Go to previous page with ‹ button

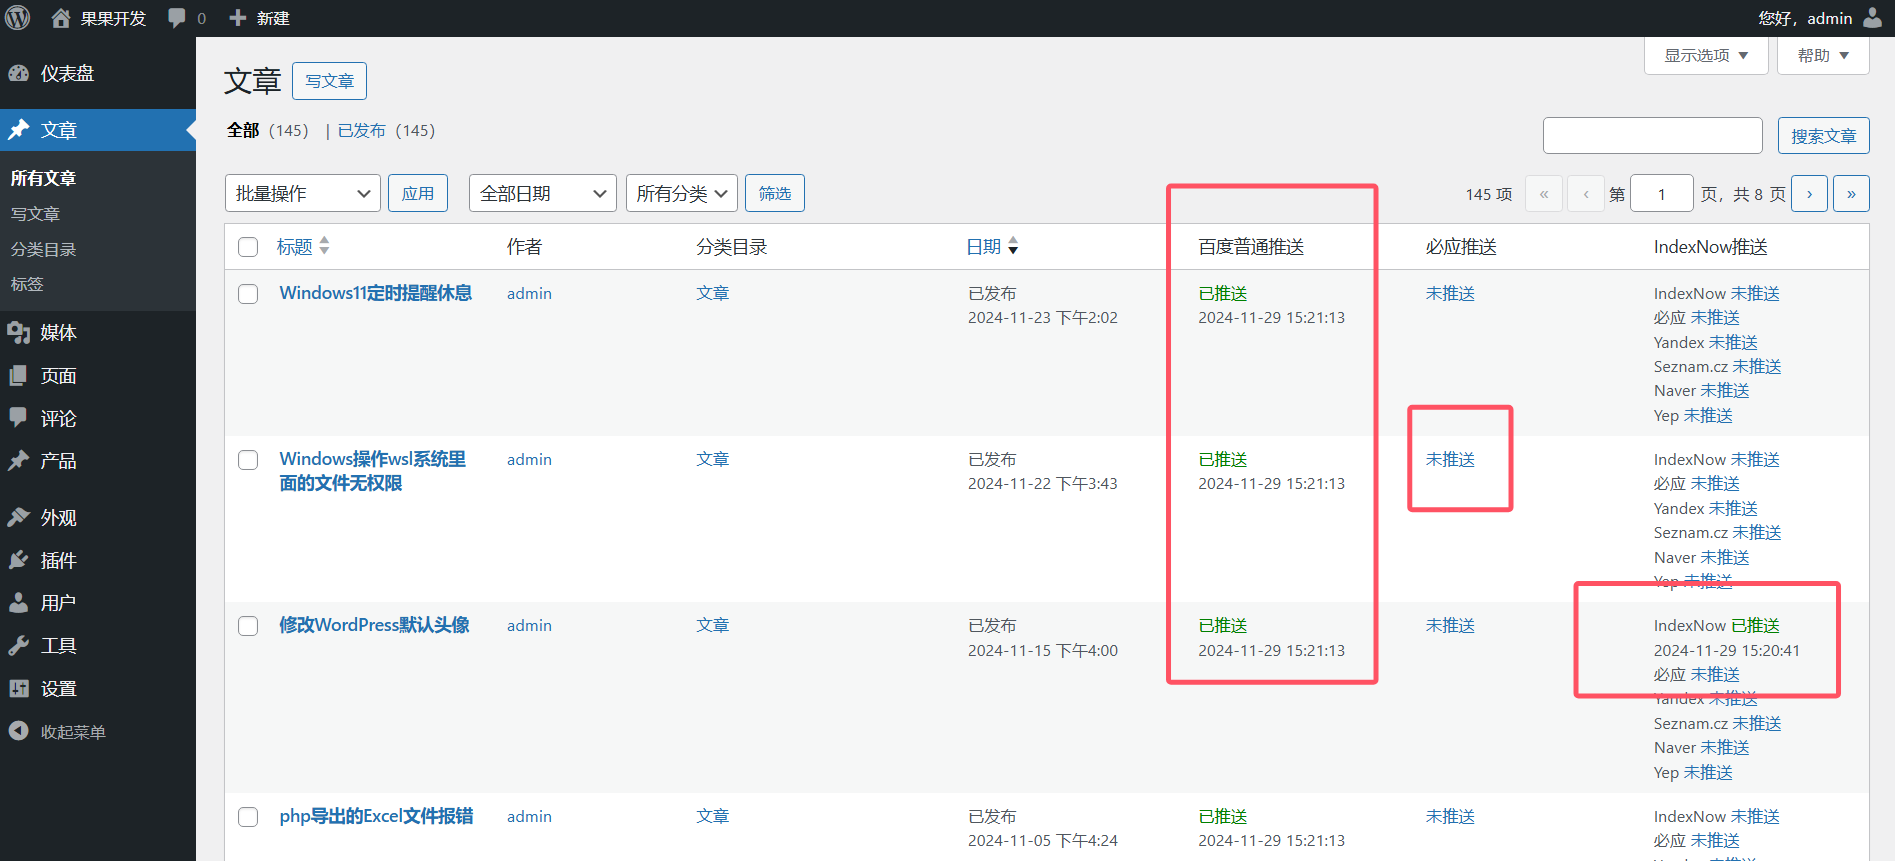pyautogui.click(x=1586, y=194)
